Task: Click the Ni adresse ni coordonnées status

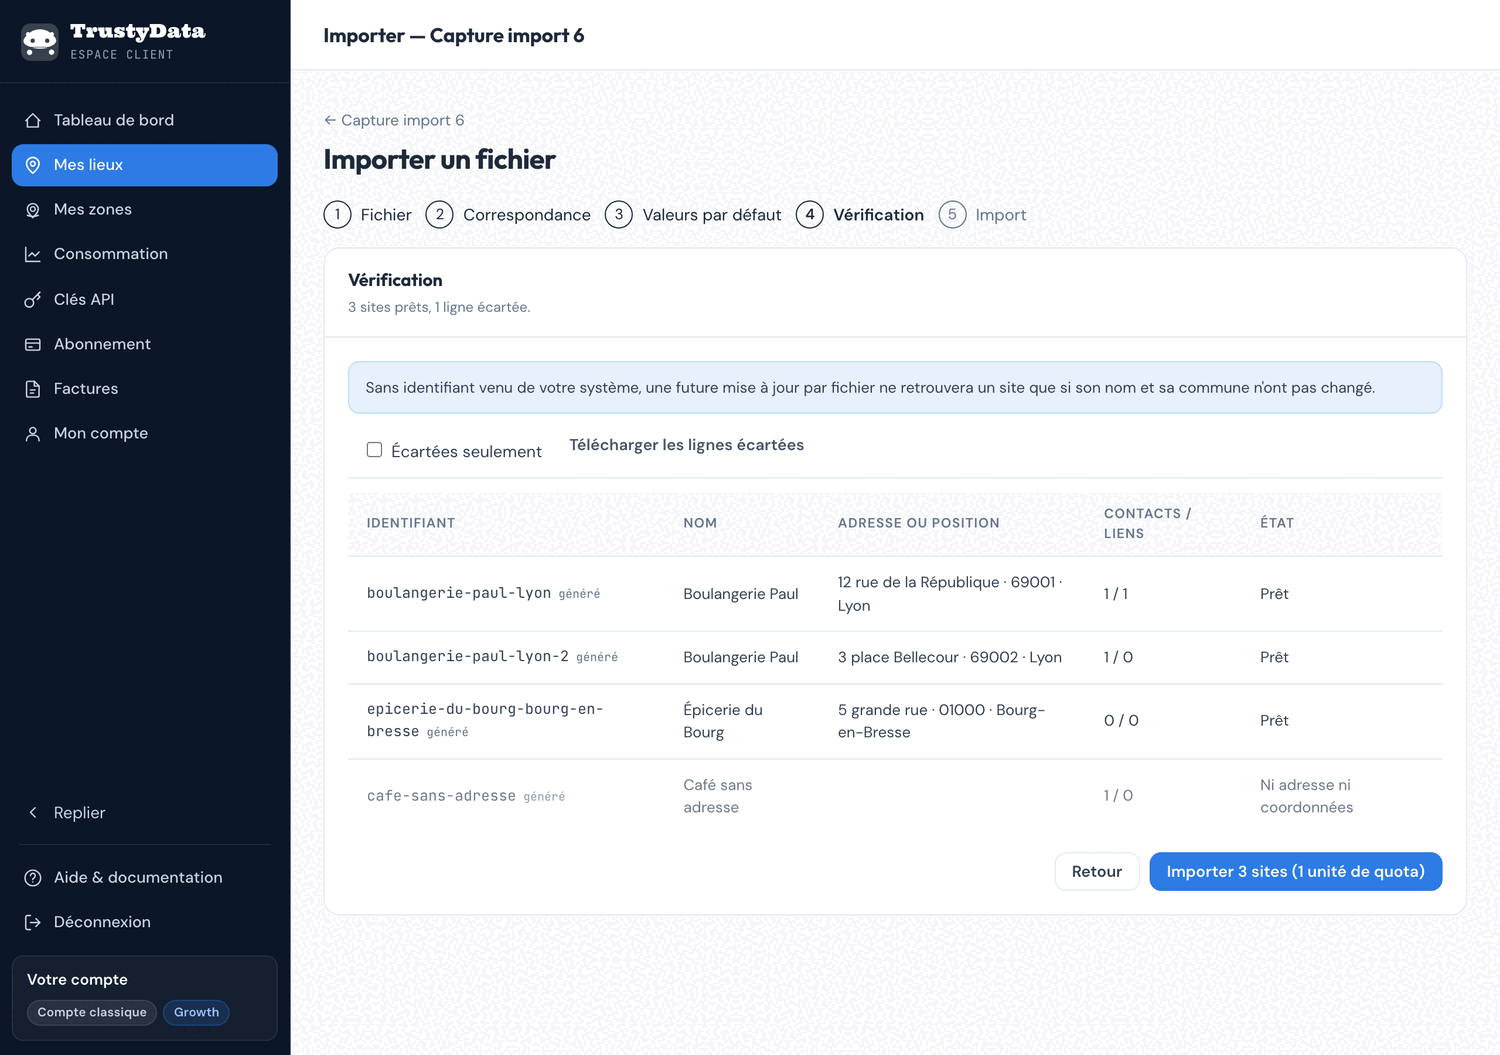Action: tap(1306, 796)
